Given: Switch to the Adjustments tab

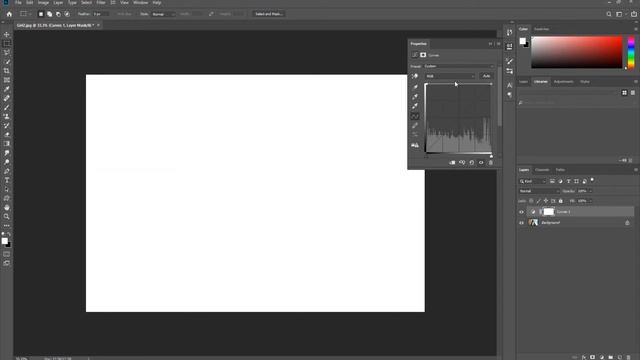Looking at the screenshot, I should (x=564, y=82).
